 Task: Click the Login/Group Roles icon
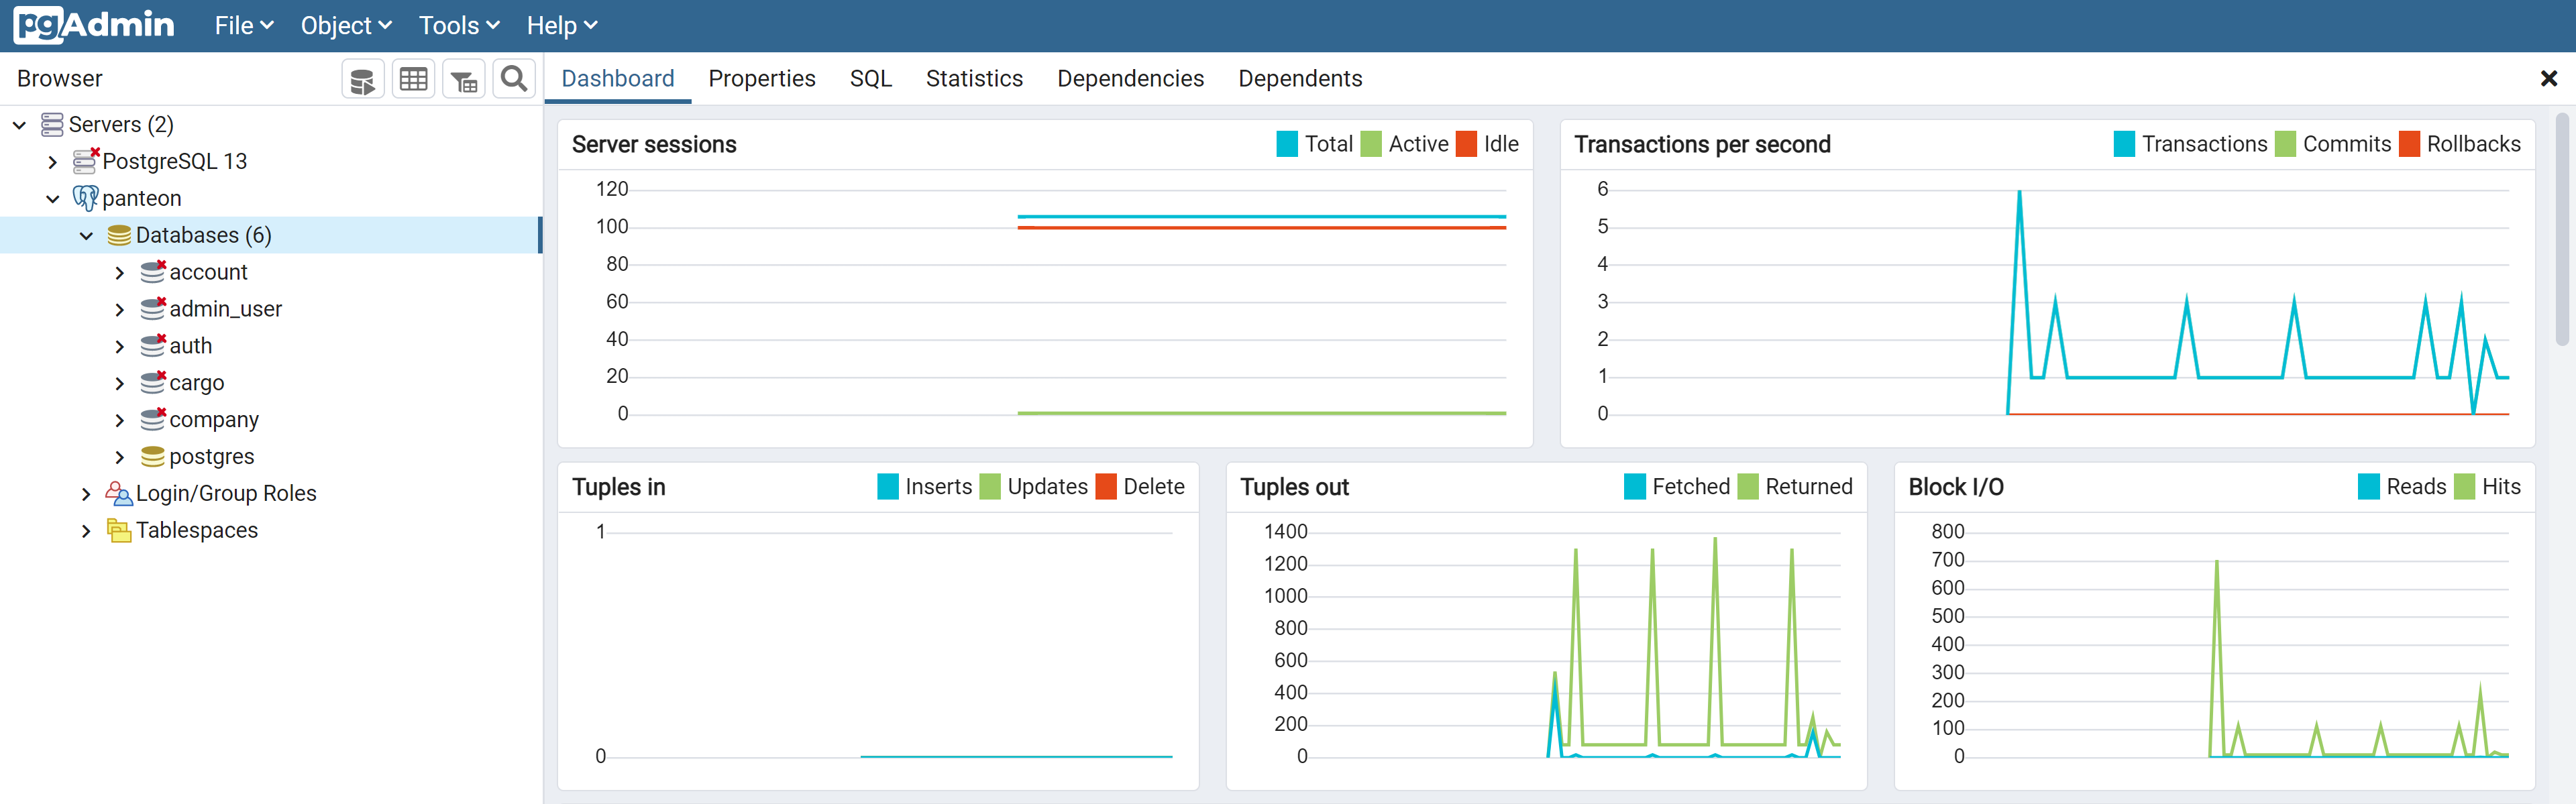pos(119,493)
